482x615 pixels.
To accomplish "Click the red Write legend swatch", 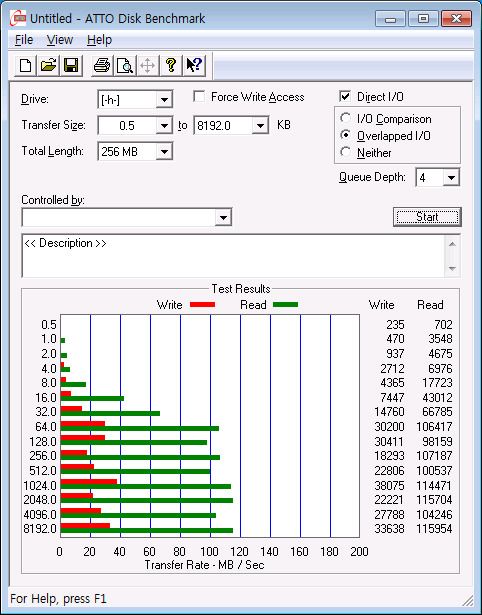I will pyautogui.click(x=202, y=304).
